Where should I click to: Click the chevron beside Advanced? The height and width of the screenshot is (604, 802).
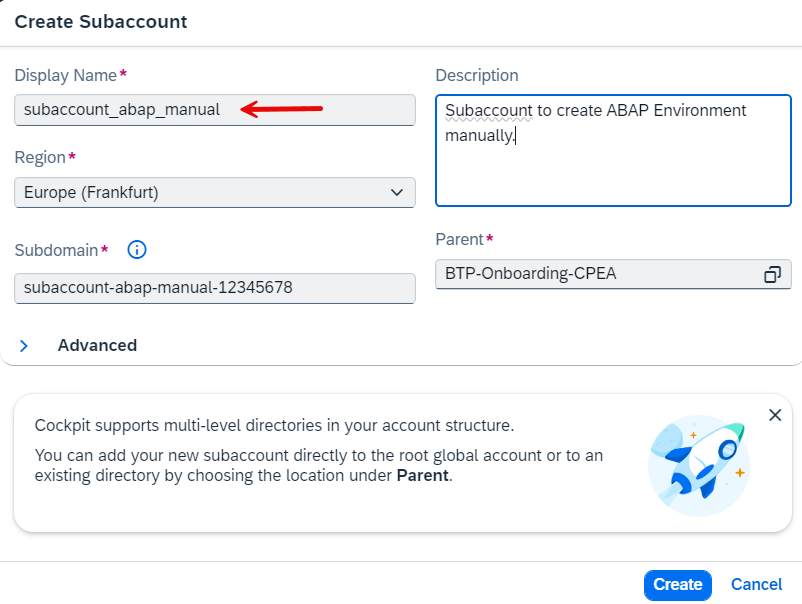[x=24, y=345]
